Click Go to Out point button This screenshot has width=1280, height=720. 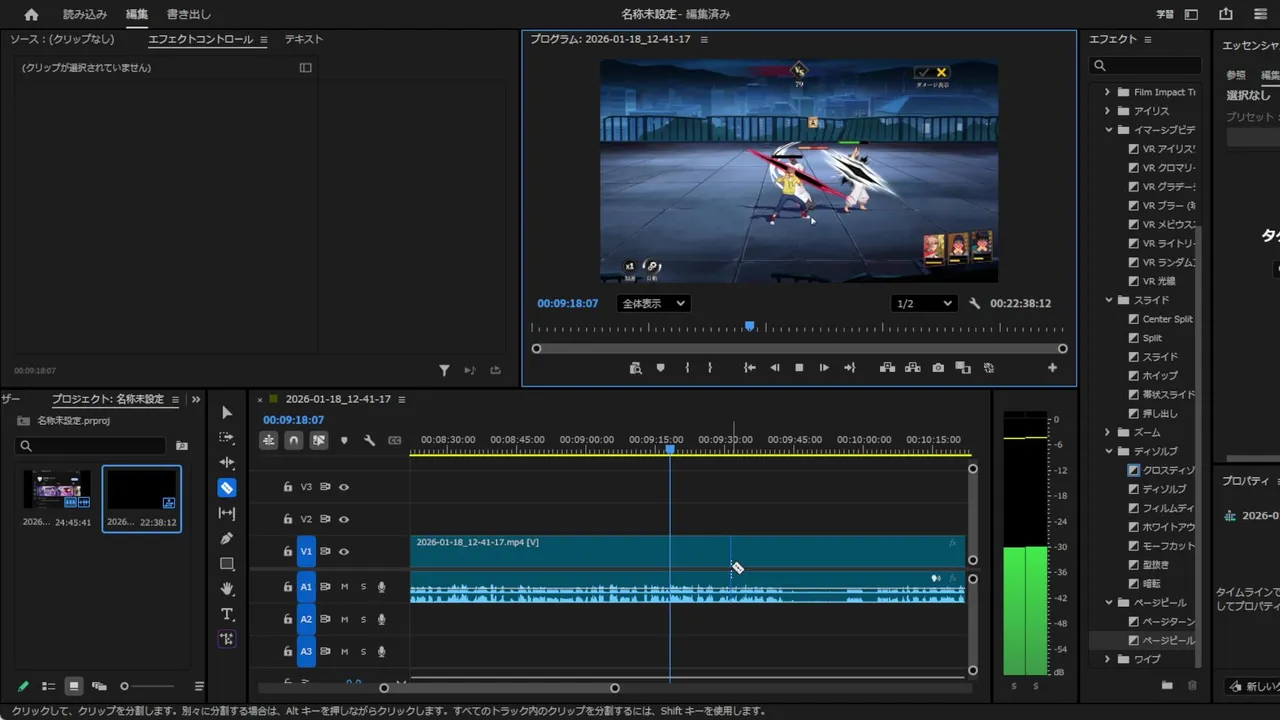coord(849,368)
